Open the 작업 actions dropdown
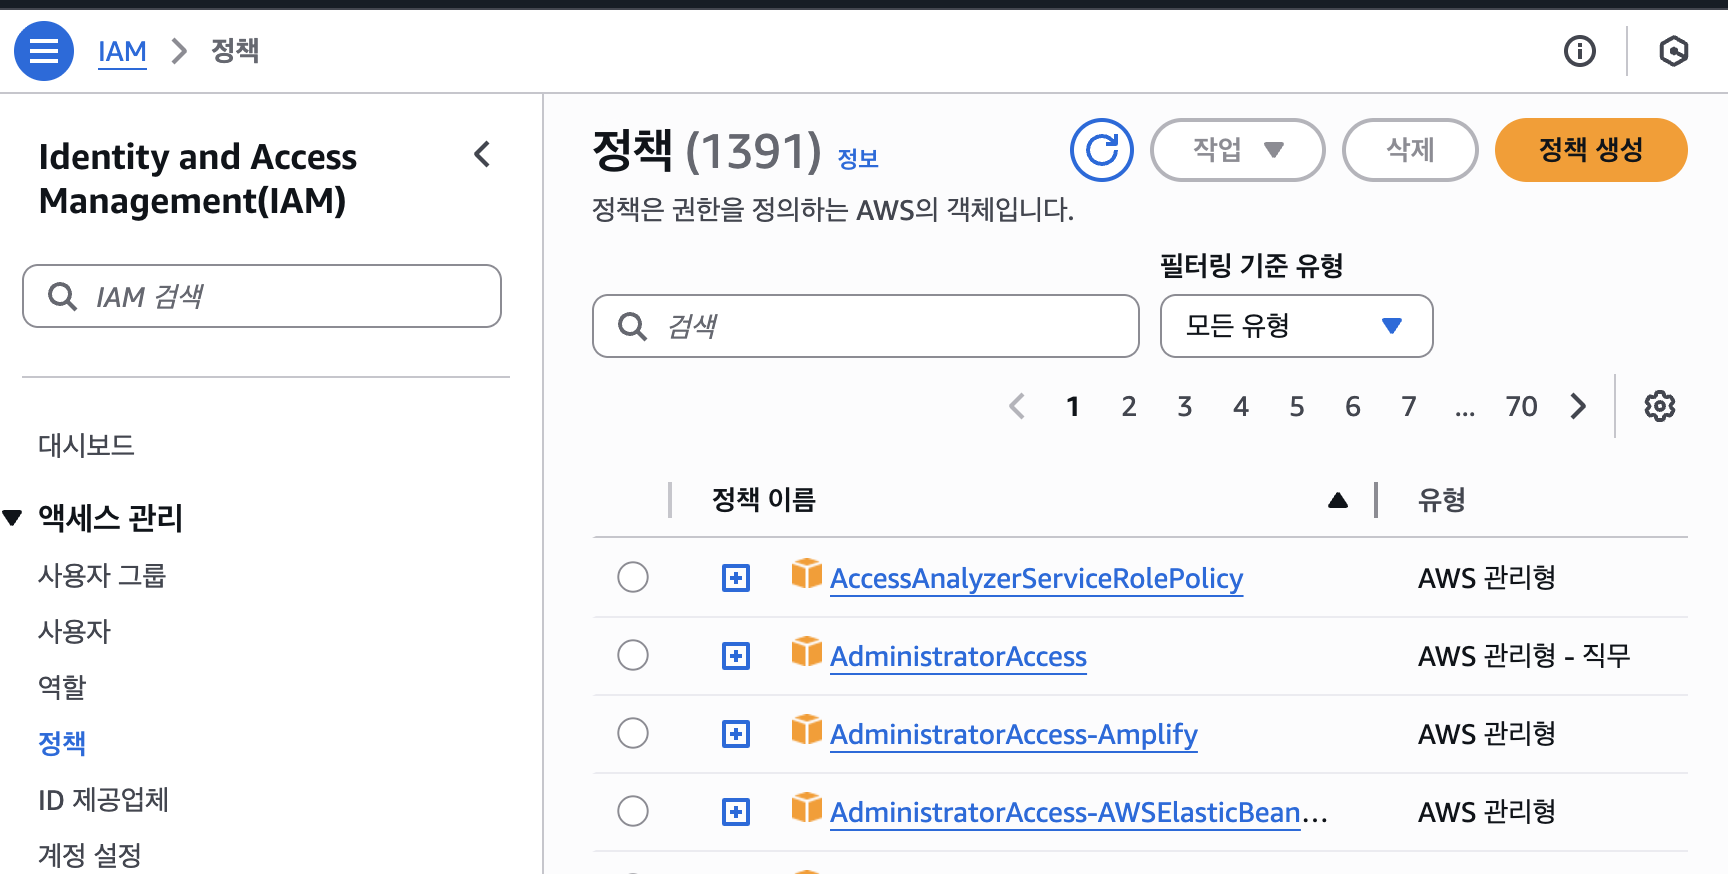 [1237, 150]
